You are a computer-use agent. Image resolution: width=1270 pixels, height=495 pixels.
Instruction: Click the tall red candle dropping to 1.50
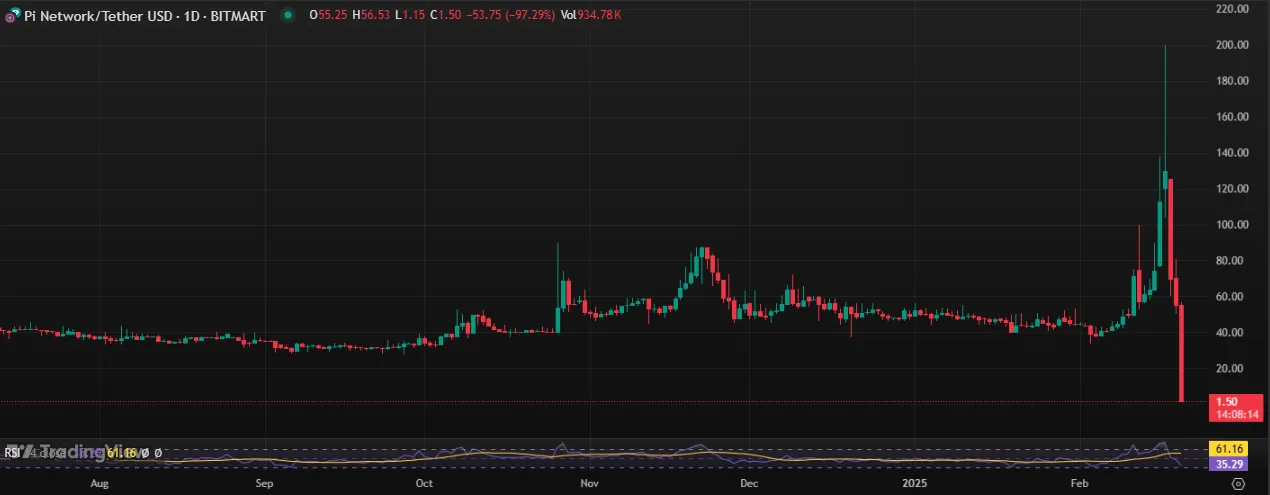click(1182, 352)
